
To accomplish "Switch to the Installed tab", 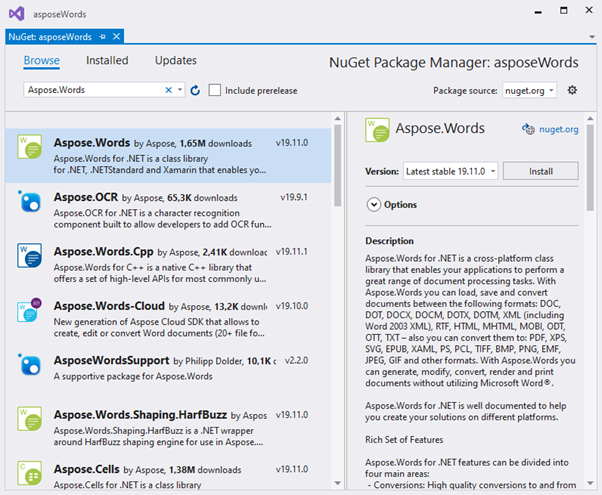I will 107,60.
